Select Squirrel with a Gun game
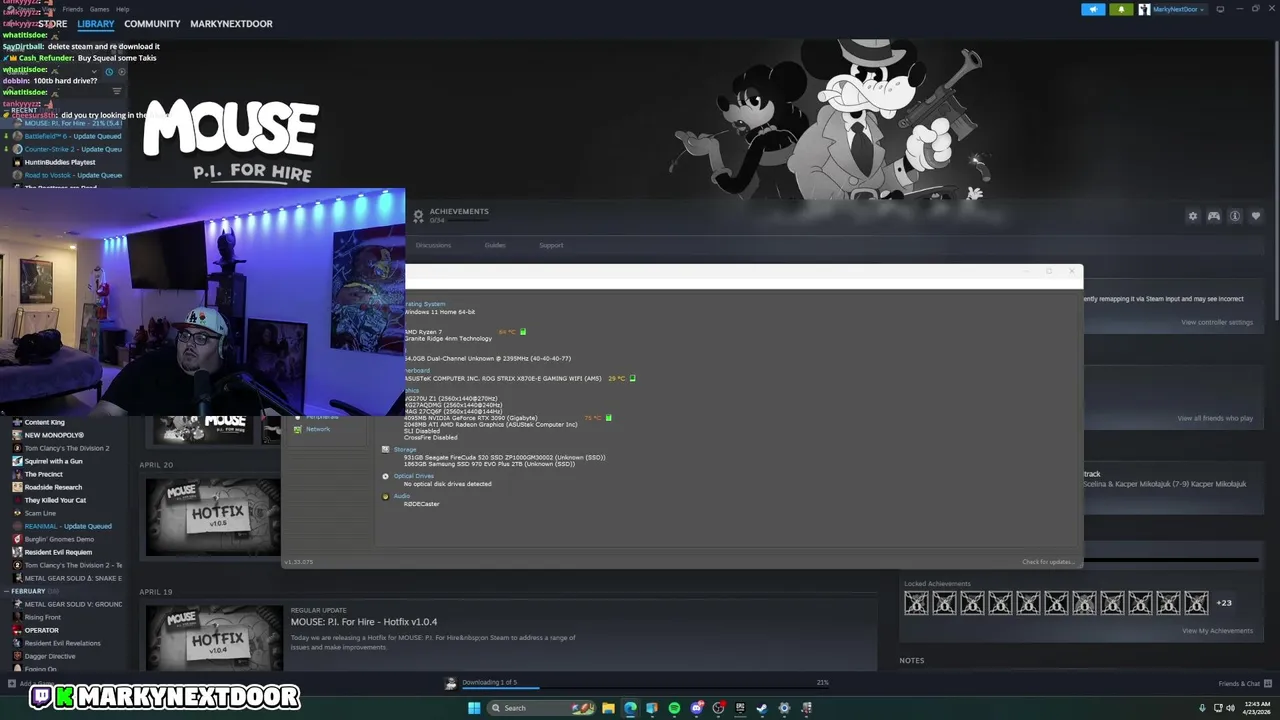 tap(53, 461)
